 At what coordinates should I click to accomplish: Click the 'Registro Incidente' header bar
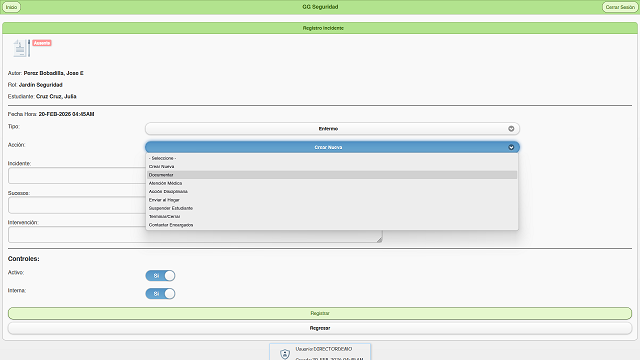tap(320, 28)
